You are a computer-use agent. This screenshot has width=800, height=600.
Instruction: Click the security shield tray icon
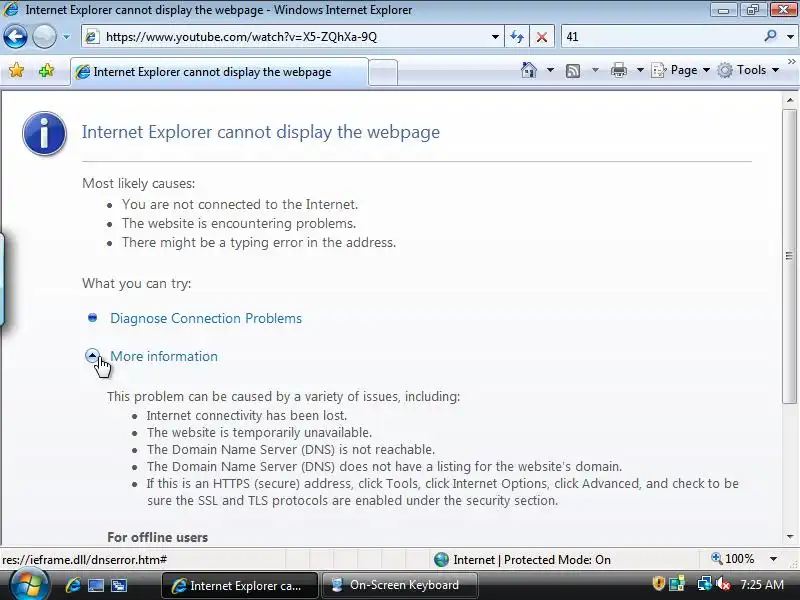658,583
